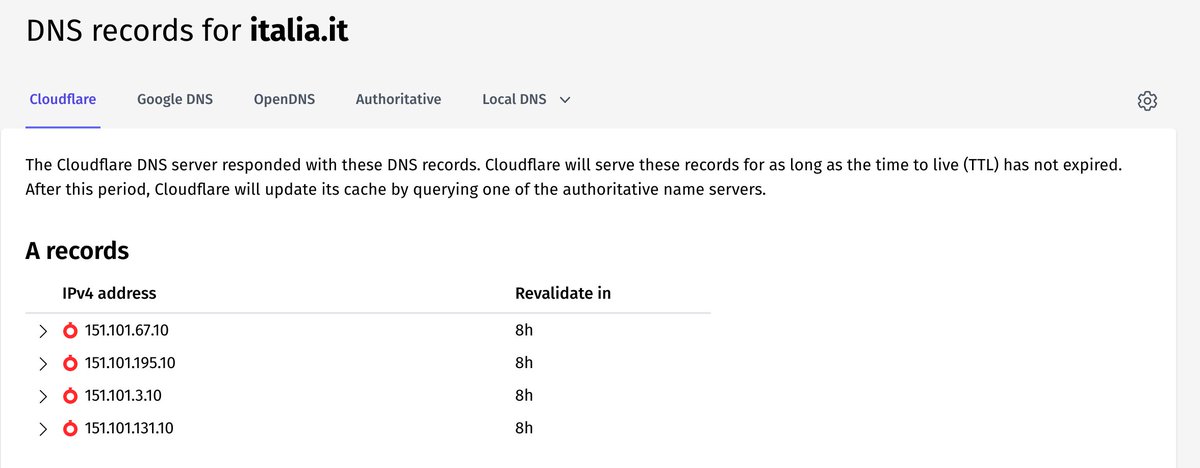Click the Revalidate in column header
The width and height of the screenshot is (1200, 468).
coord(563,293)
